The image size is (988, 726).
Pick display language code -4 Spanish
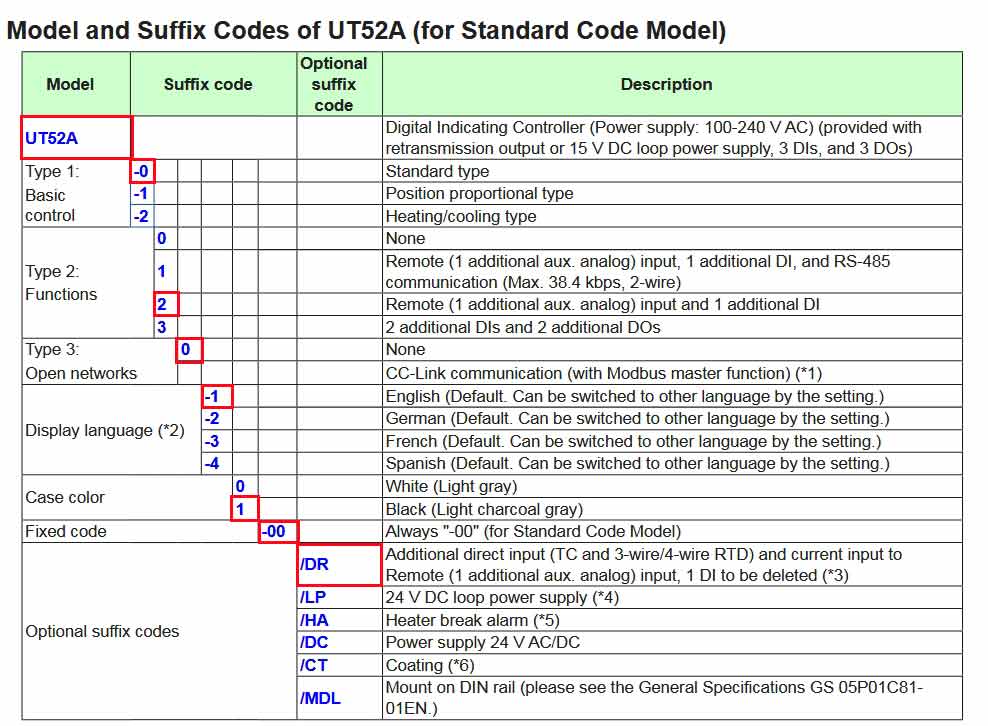[215, 463]
